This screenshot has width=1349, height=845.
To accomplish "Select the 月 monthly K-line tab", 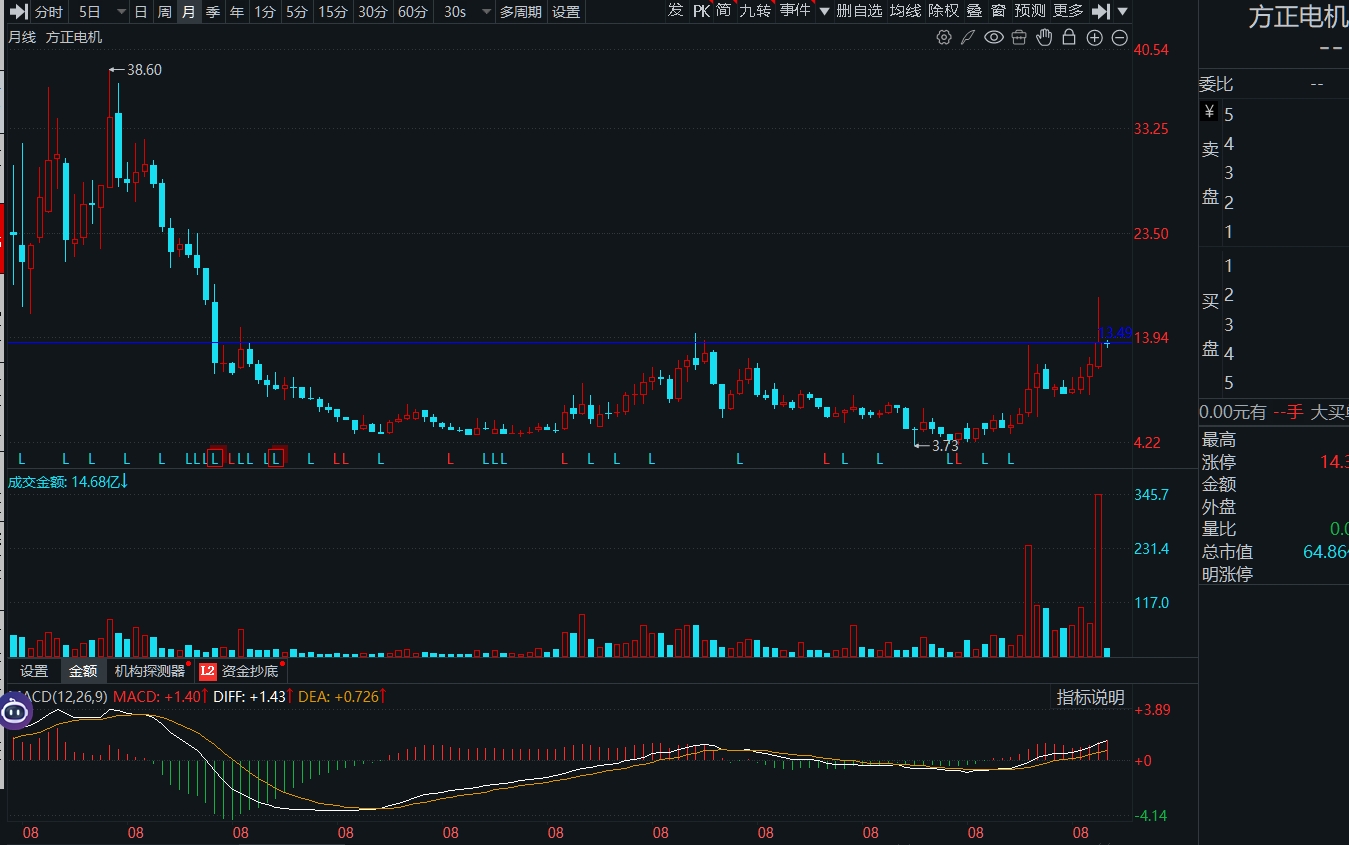I will [188, 12].
